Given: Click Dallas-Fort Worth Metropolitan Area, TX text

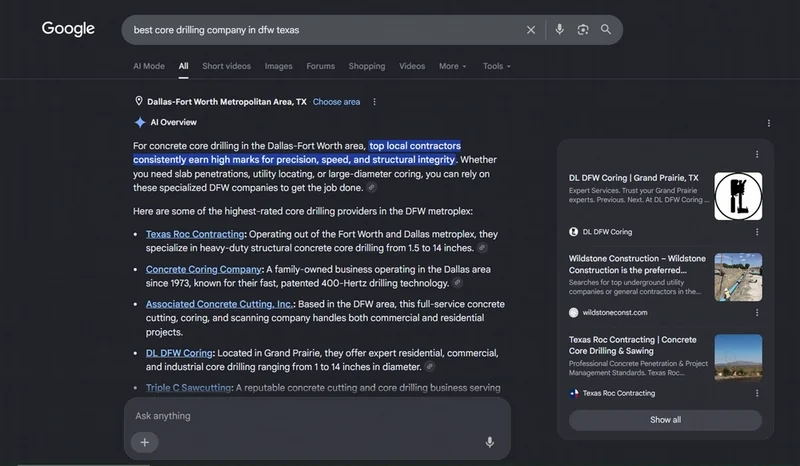Looking at the screenshot, I should (x=227, y=102).
